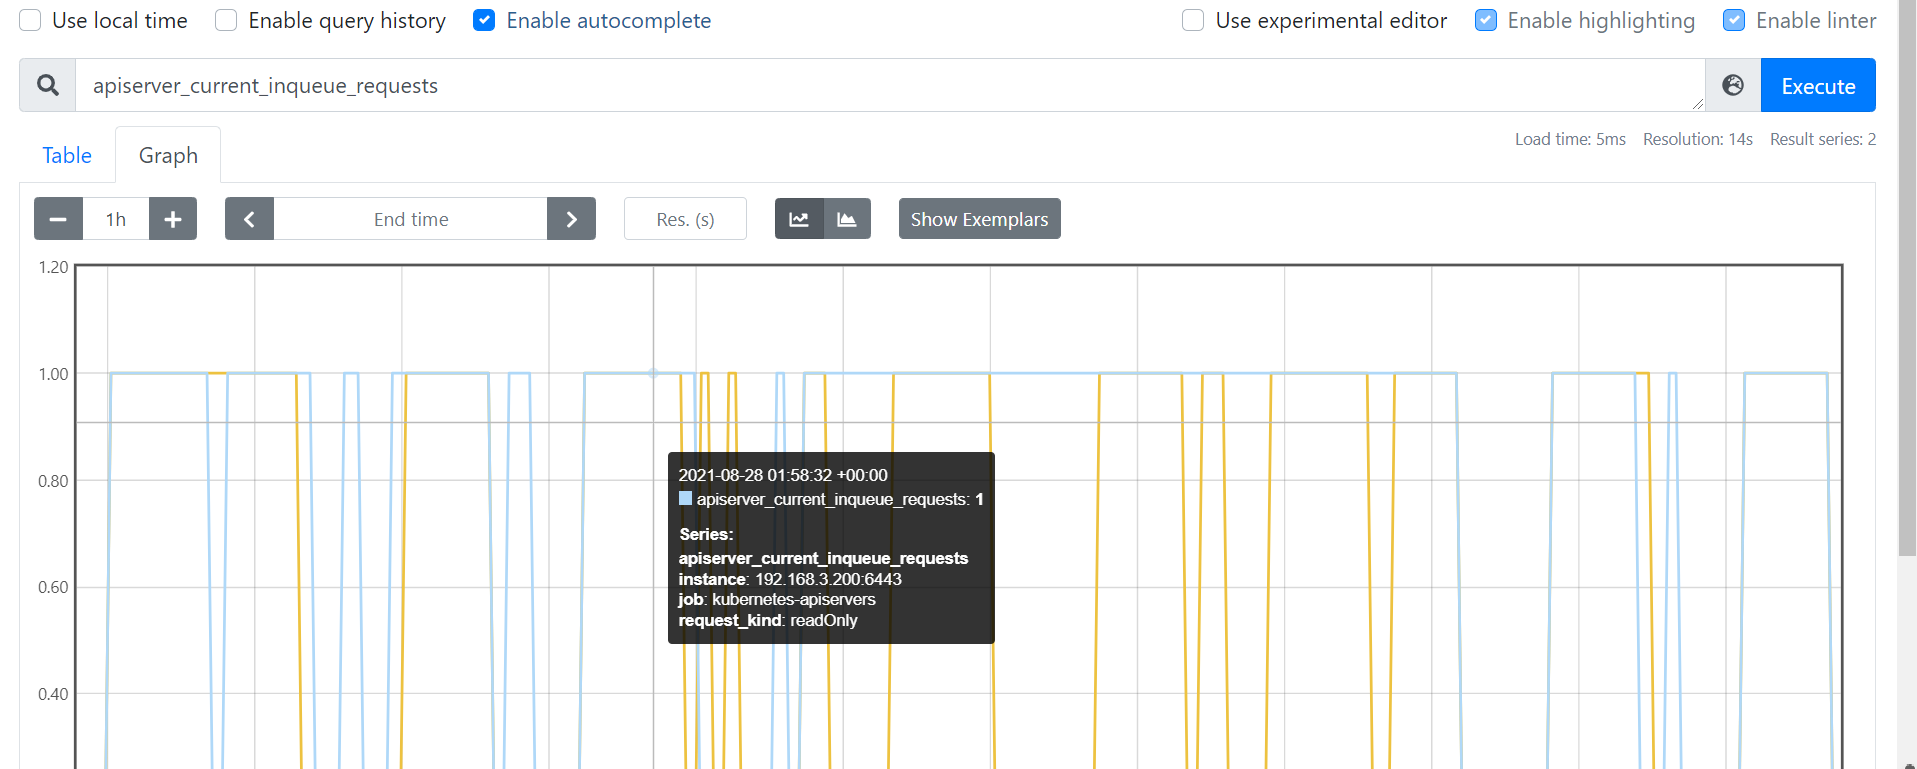The image size is (1917, 769).
Task: Increase the time range with plus
Action: click(173, 219)
